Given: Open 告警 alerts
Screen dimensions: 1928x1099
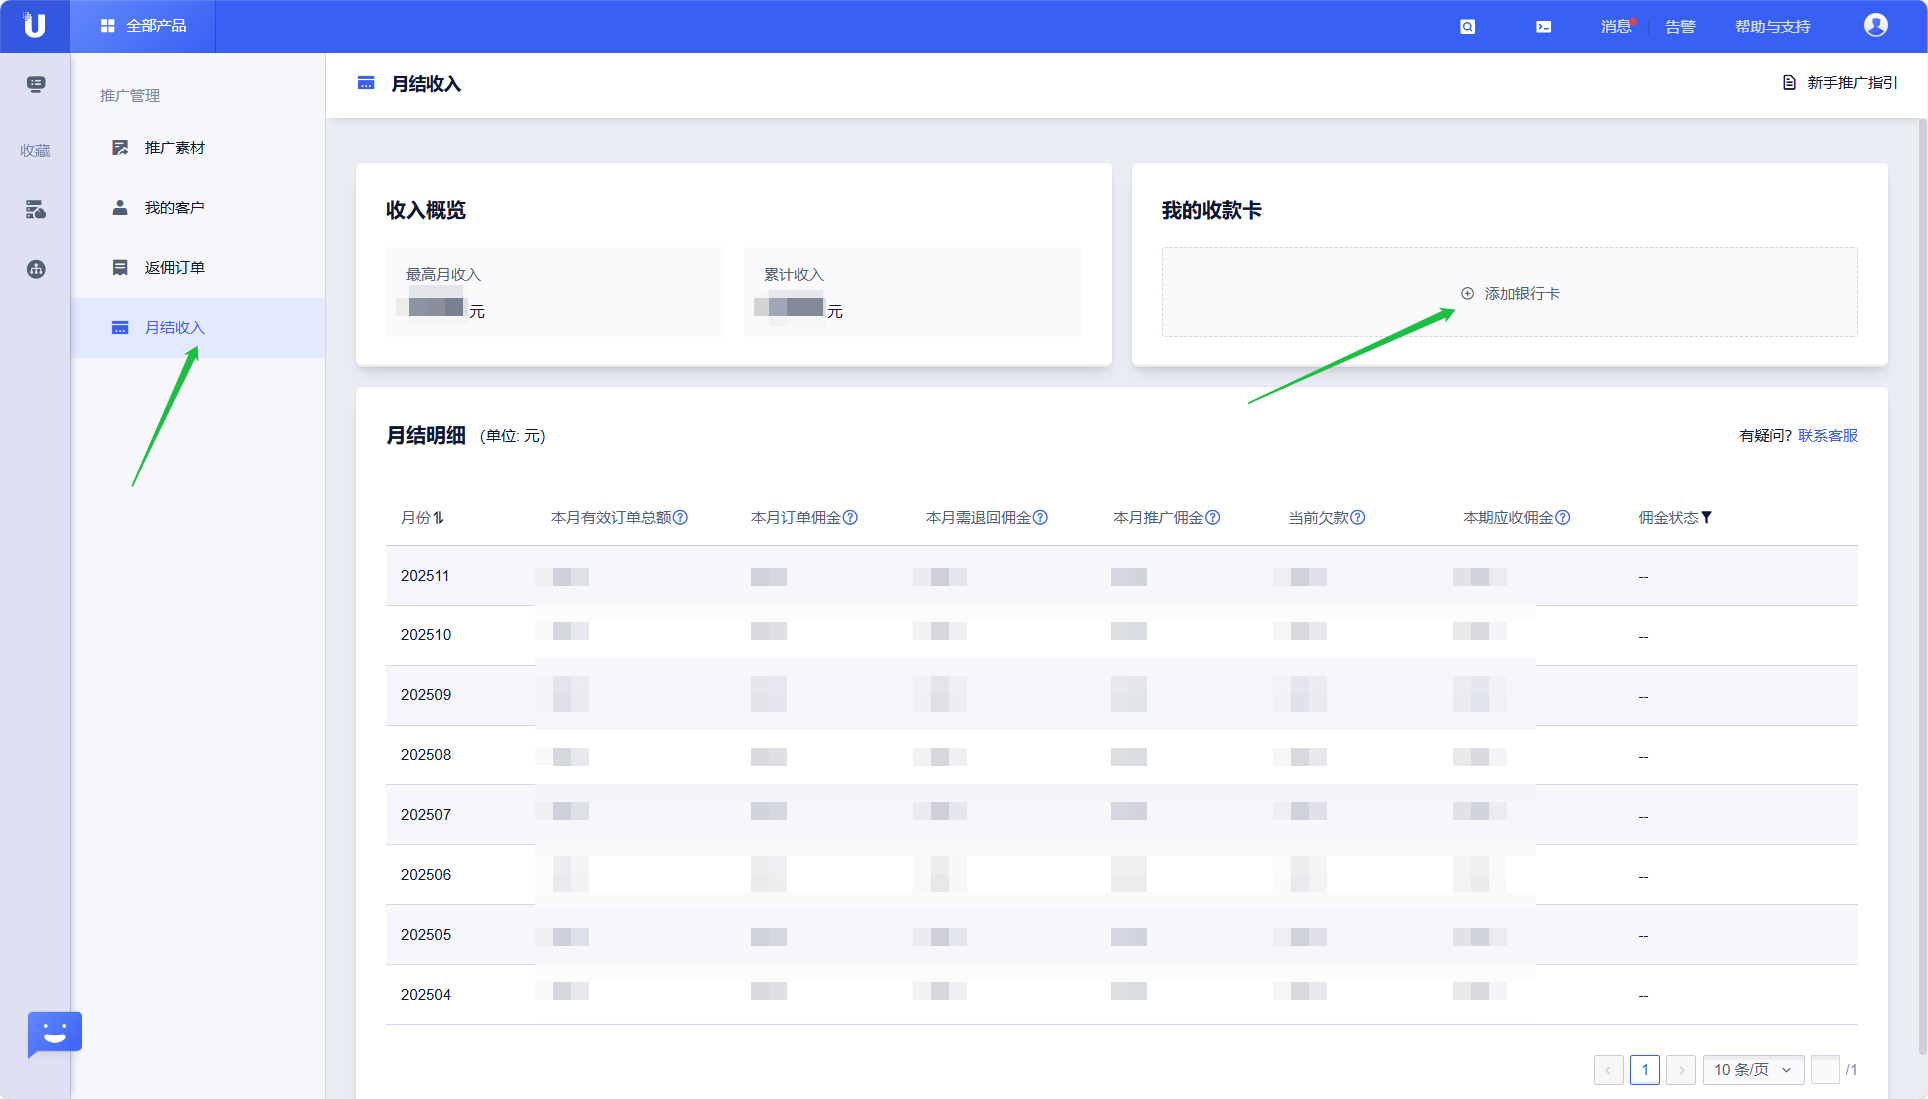Looking at the screenshot, I should click(x=1680, y=27).
